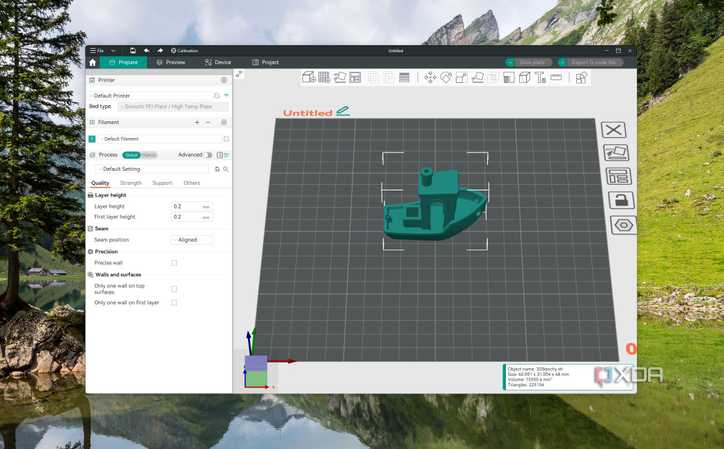Select the Rotate tool
The image size is (724, 449).
click(x=446, y=78)
